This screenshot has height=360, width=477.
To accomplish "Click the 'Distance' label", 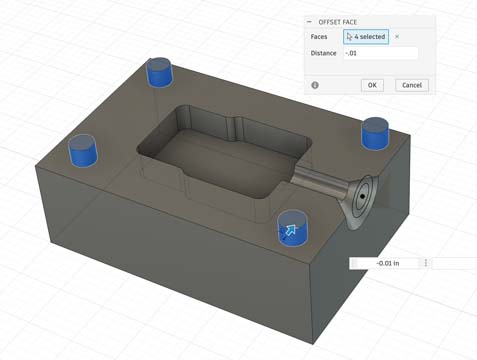I will [323, 53].
